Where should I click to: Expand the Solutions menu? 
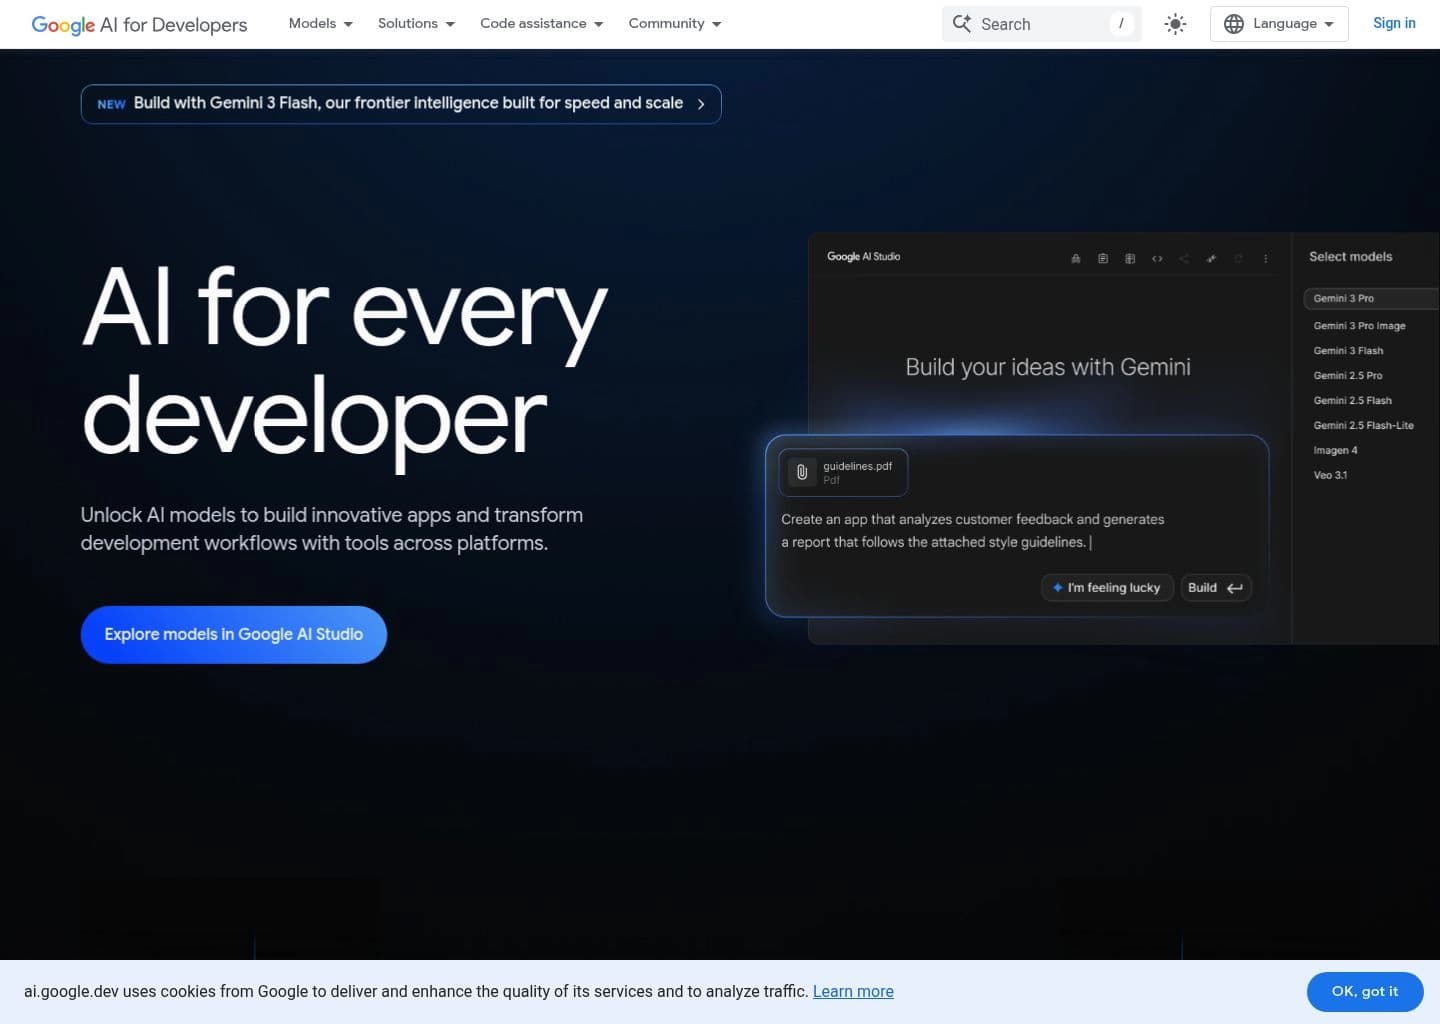(416, 23)
